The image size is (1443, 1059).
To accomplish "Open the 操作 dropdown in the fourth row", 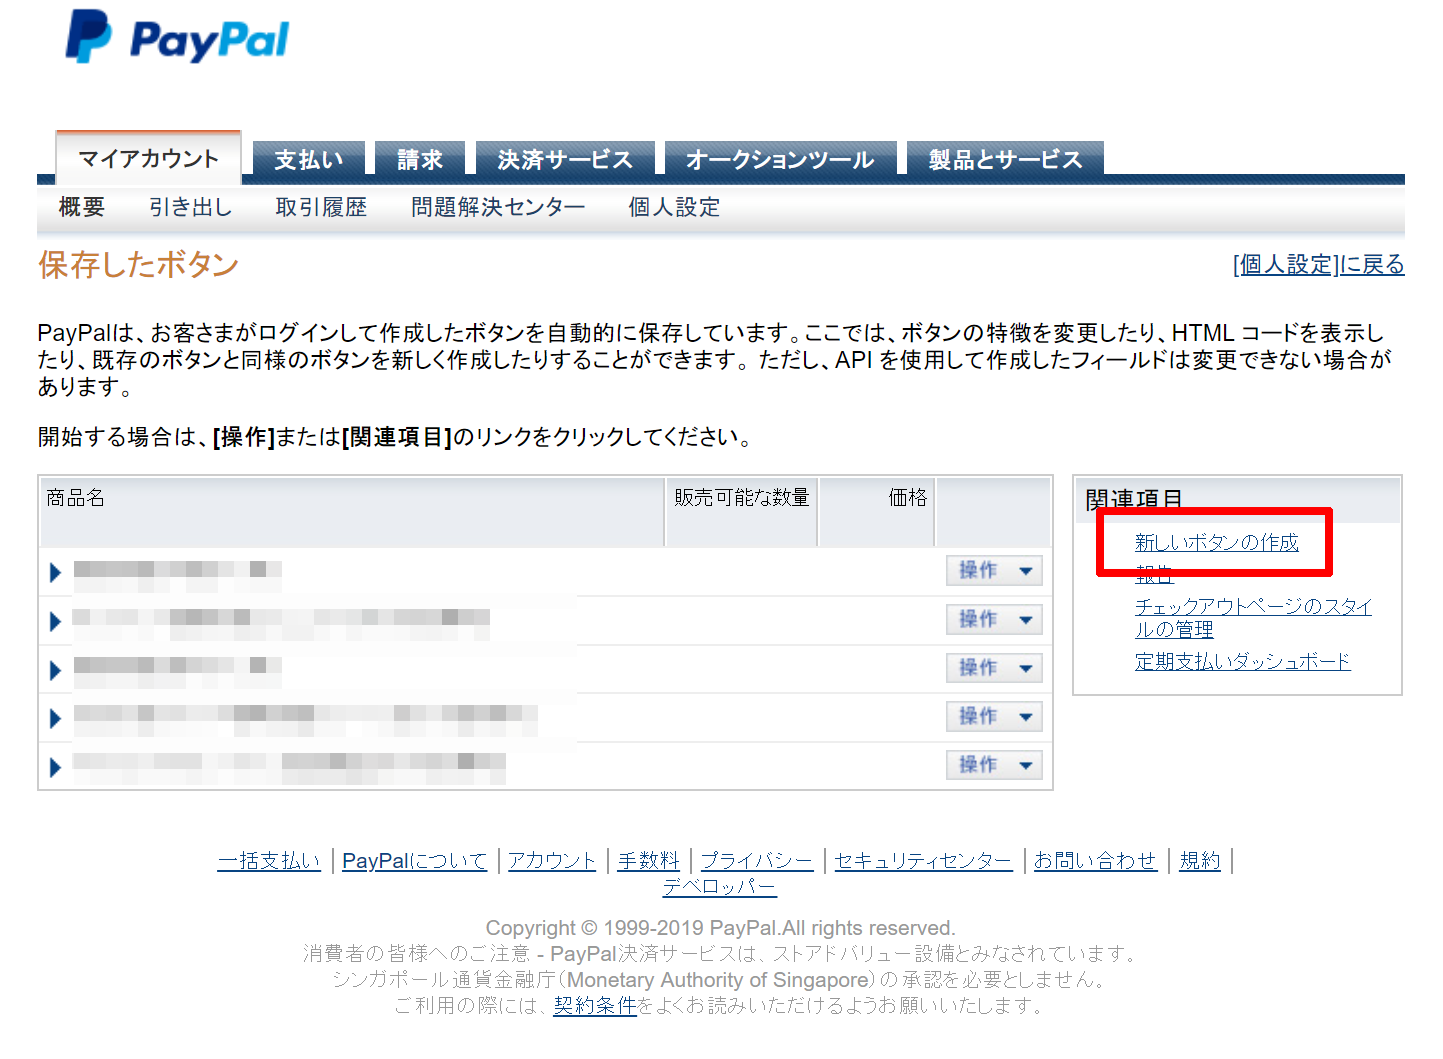I will coord(994,717).
